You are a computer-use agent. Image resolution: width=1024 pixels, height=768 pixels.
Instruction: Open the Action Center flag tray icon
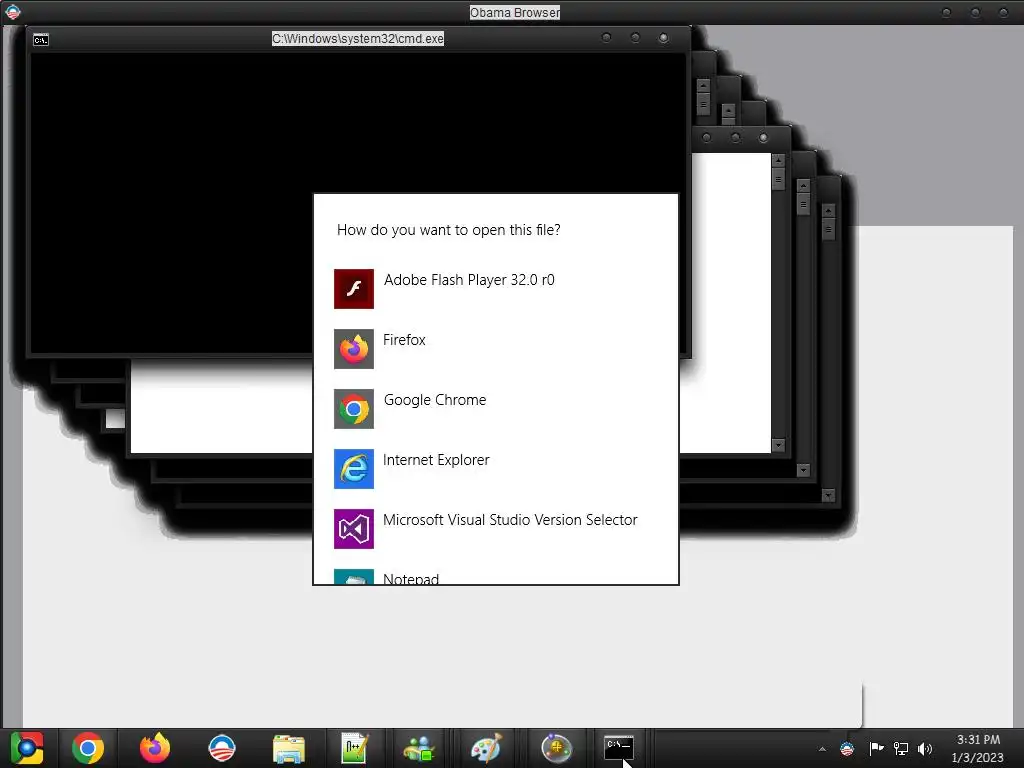coord(876,749)
